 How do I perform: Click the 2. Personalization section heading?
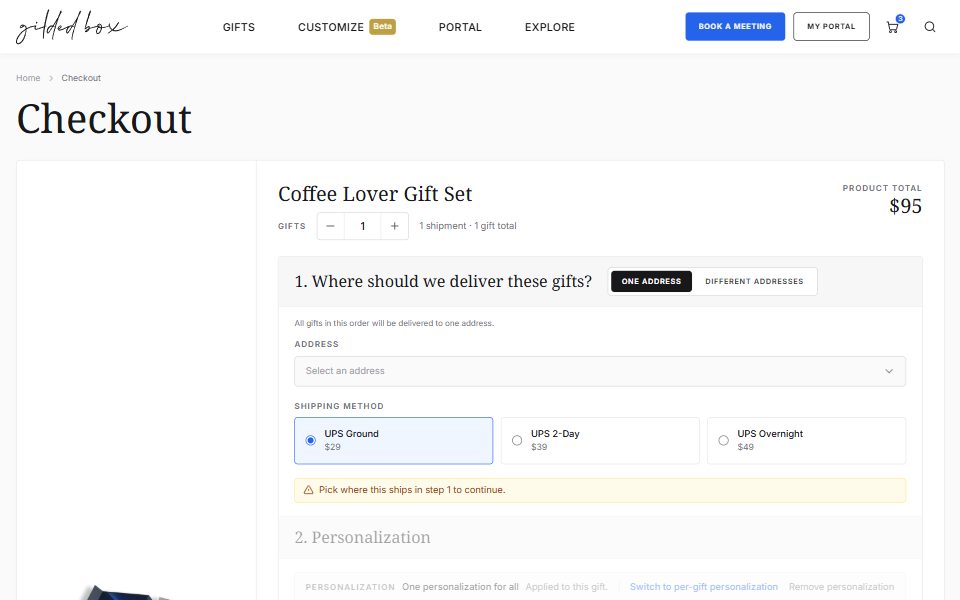tap(362, 537)
